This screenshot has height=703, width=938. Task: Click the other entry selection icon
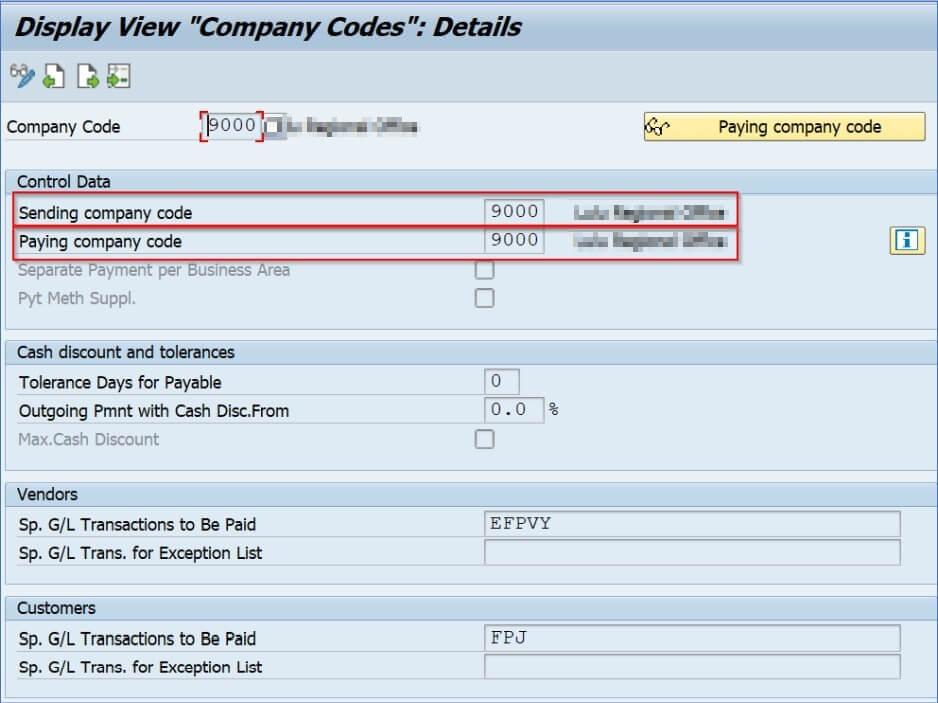tap(118, 76)
